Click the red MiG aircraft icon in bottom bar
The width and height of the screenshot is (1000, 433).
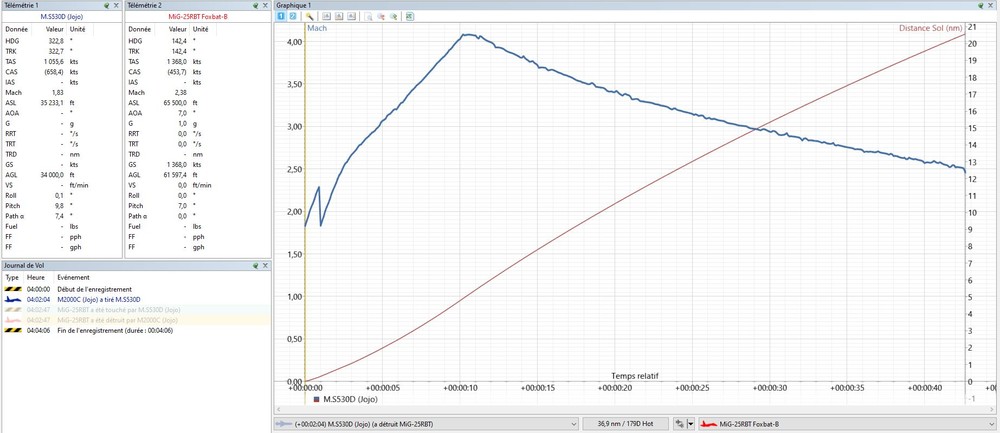[709, 423]
